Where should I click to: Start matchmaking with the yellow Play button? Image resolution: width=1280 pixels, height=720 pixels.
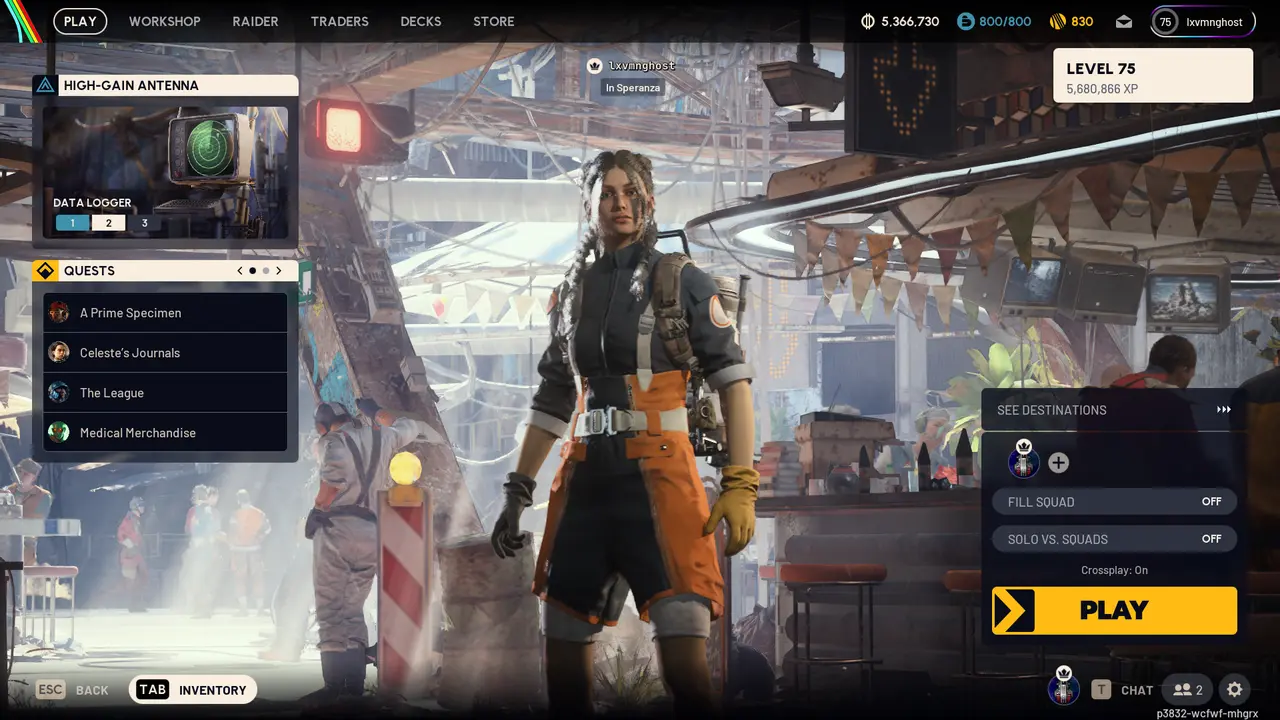click(x=1114, y=610)
